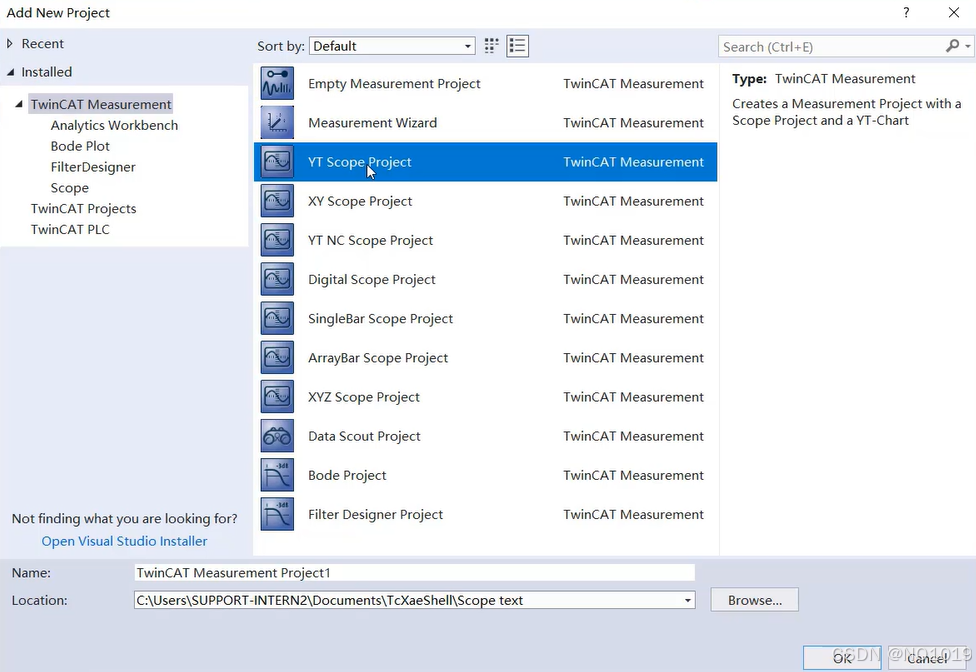Select Data Scout Project template

pyautogui.click(x=486, y=436)
